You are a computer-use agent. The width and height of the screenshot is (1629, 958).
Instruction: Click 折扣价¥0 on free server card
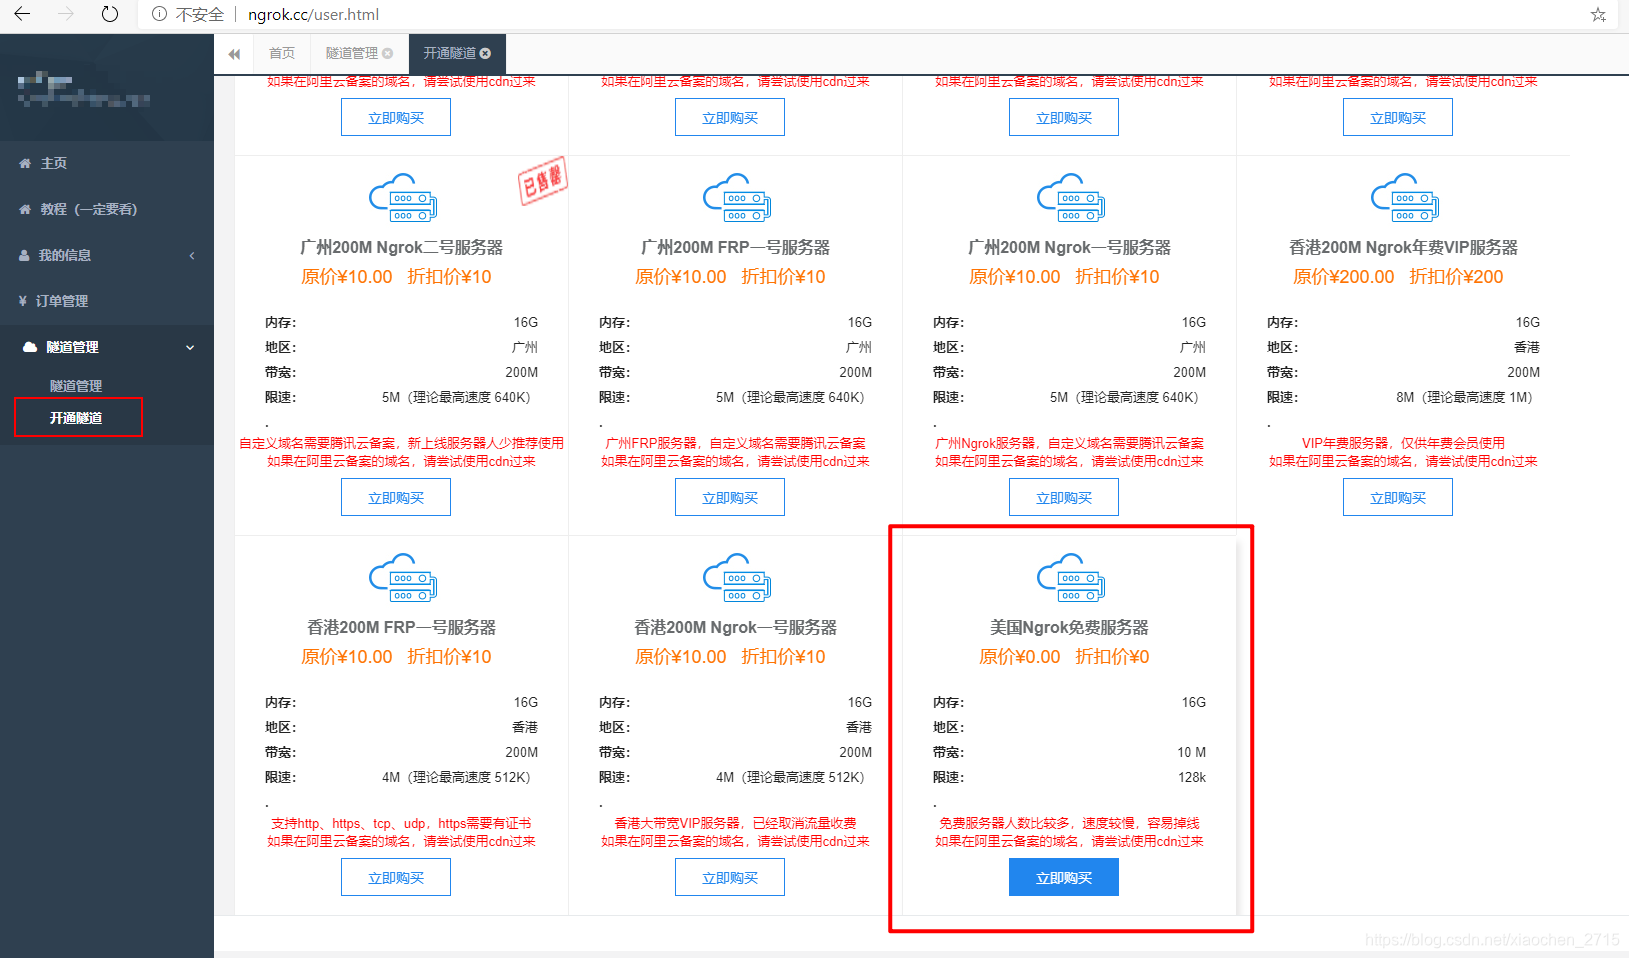click(x=1112, y=657)
